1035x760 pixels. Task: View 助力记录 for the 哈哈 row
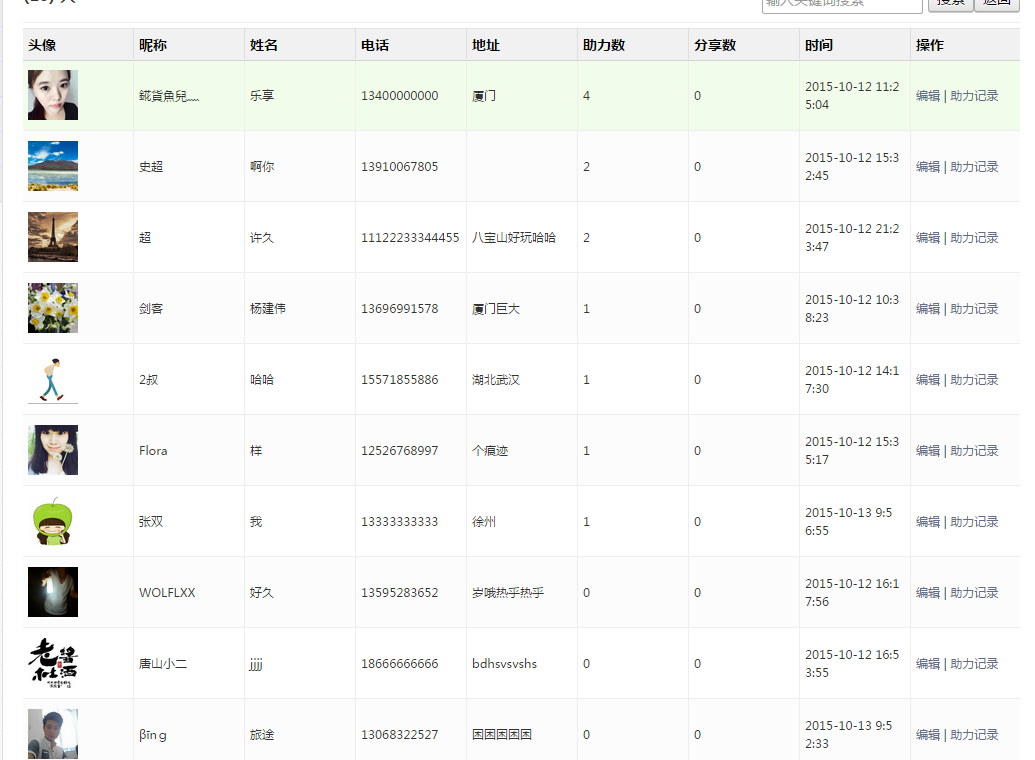tap(974, 380)
